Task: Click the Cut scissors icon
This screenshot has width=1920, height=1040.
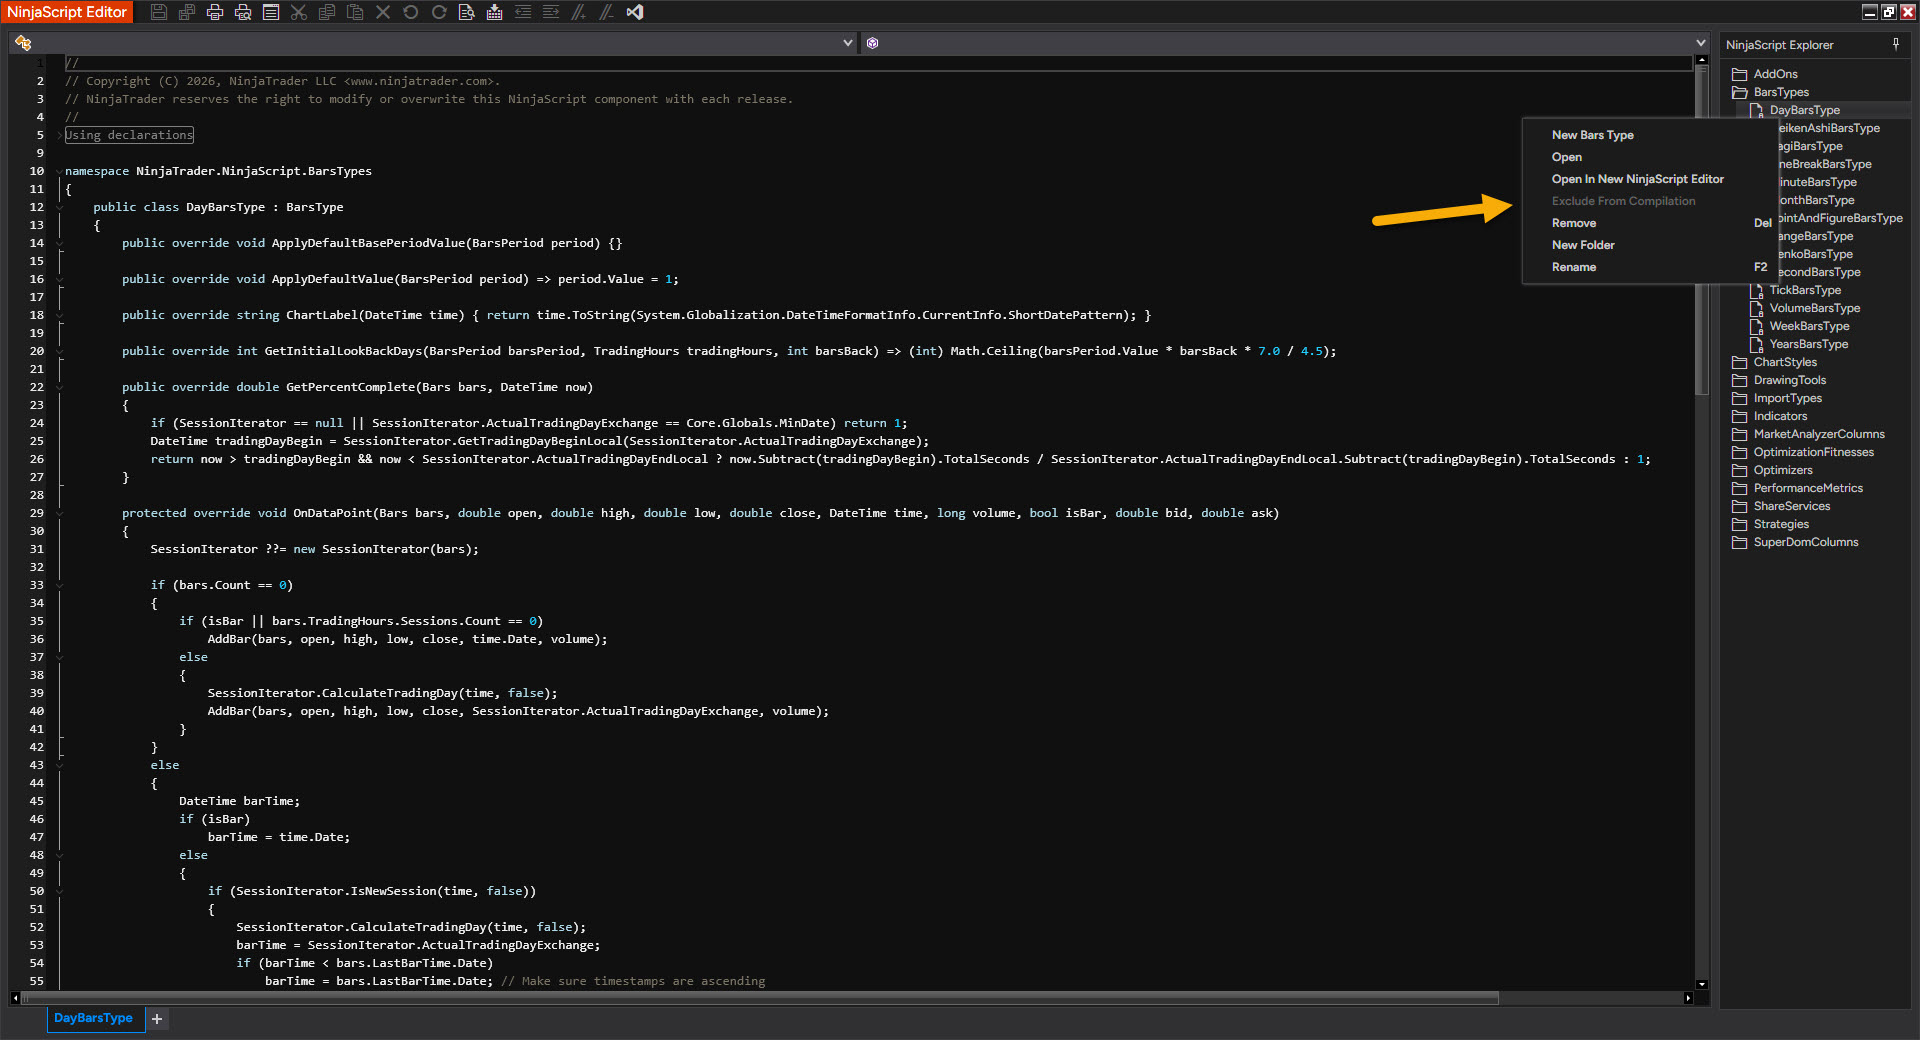Action: pyautogui.click(x=299, y=12)
